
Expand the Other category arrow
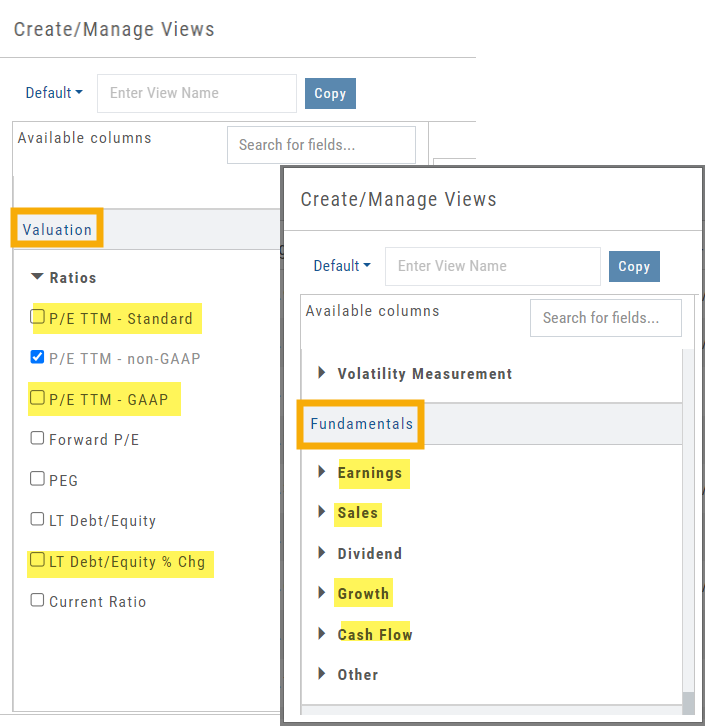[x=322, y=674]
